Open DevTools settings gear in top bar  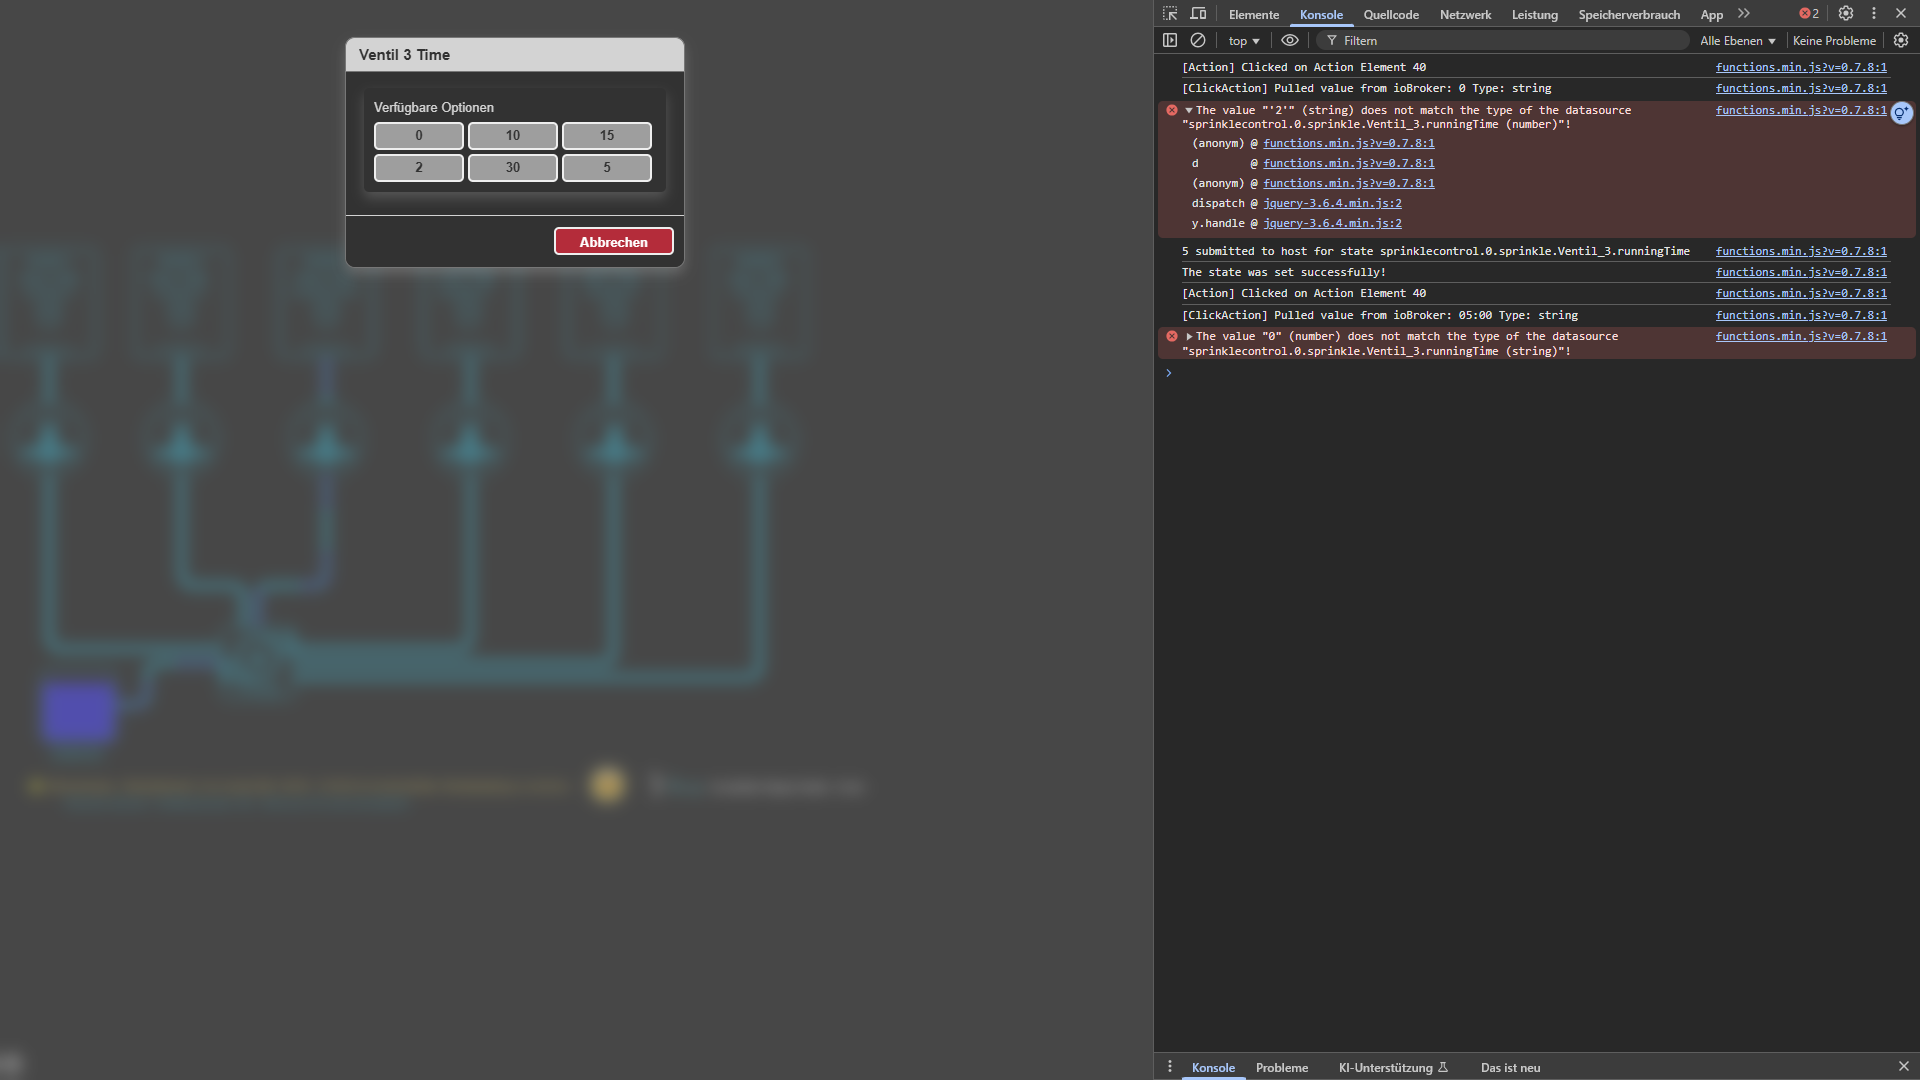point(1846,14)
